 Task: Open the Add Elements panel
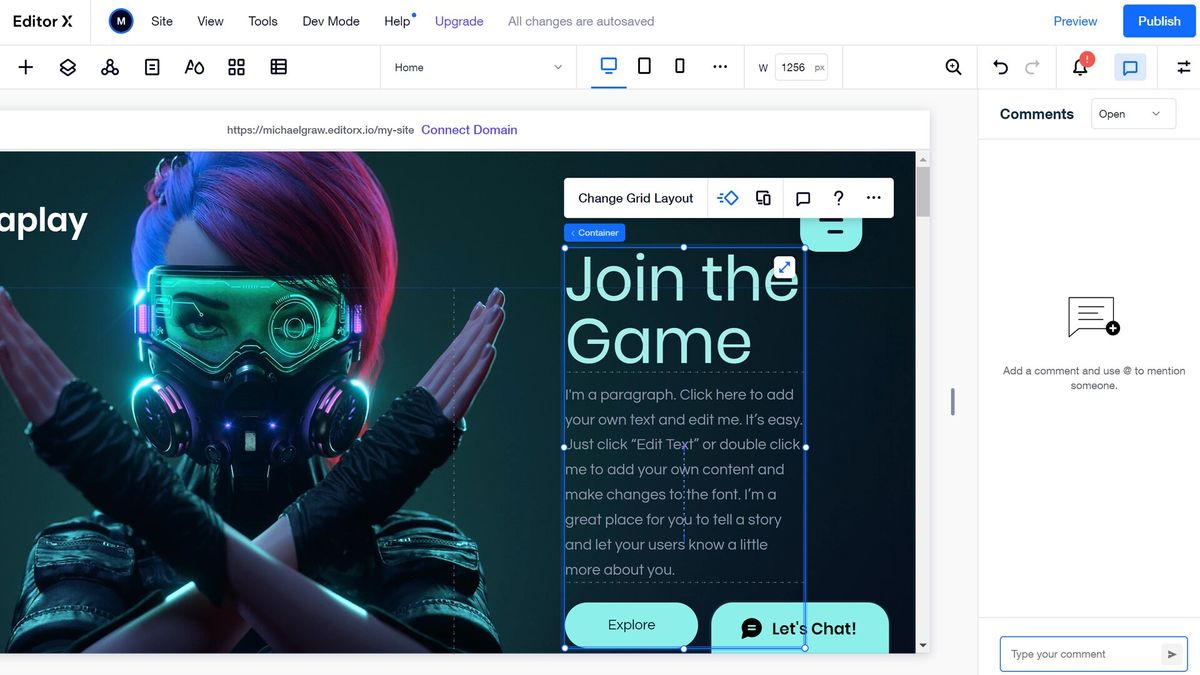24,66
